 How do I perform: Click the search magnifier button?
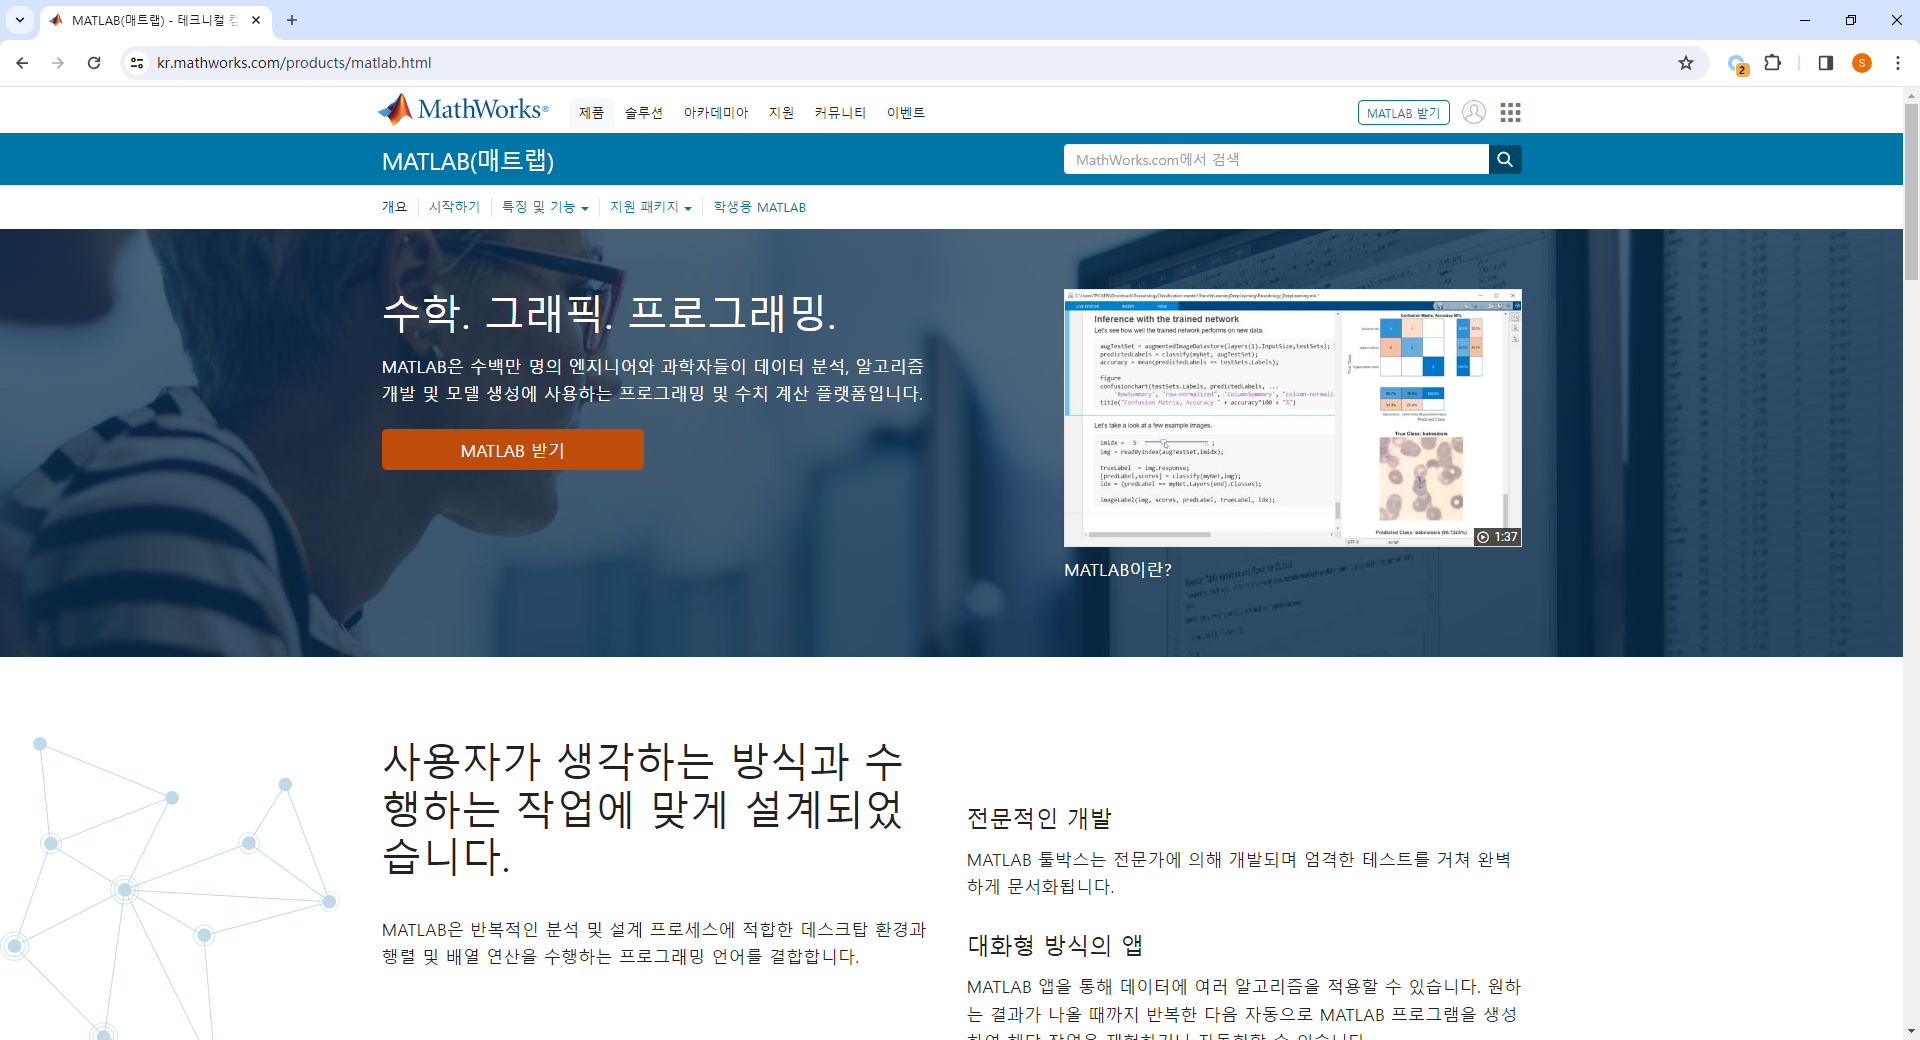coord(1505,159)
